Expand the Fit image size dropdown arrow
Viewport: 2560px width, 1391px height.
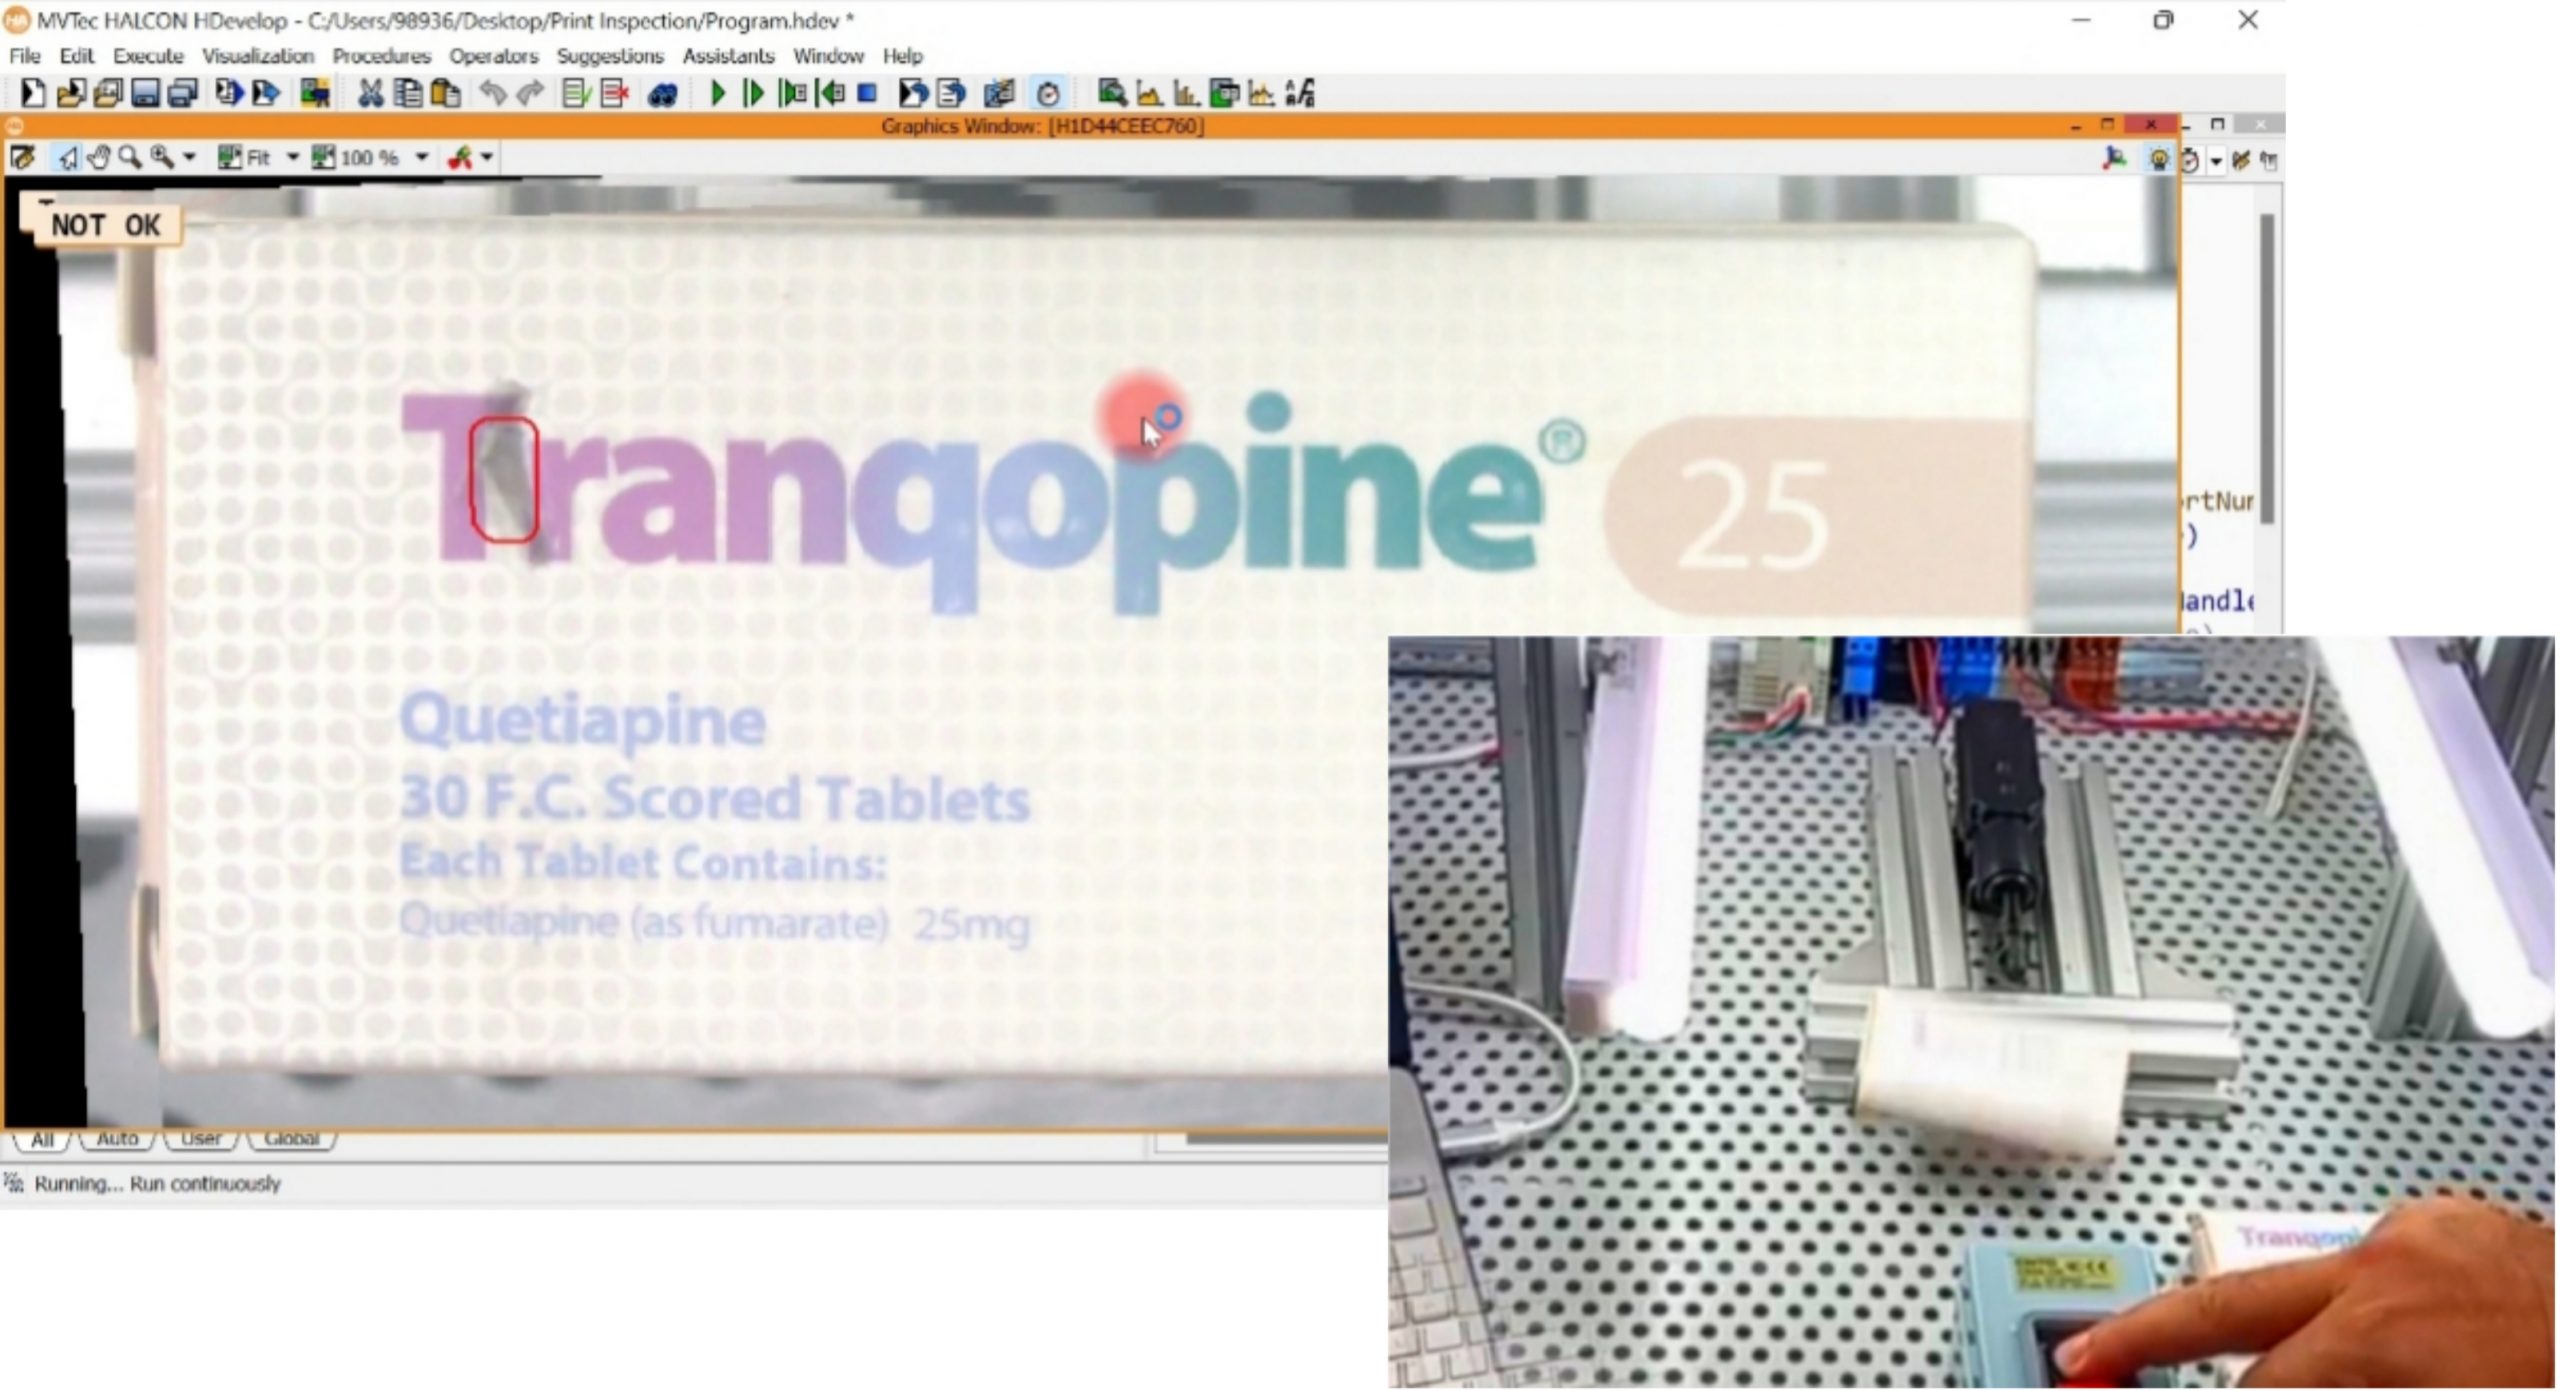click(293, 158)
